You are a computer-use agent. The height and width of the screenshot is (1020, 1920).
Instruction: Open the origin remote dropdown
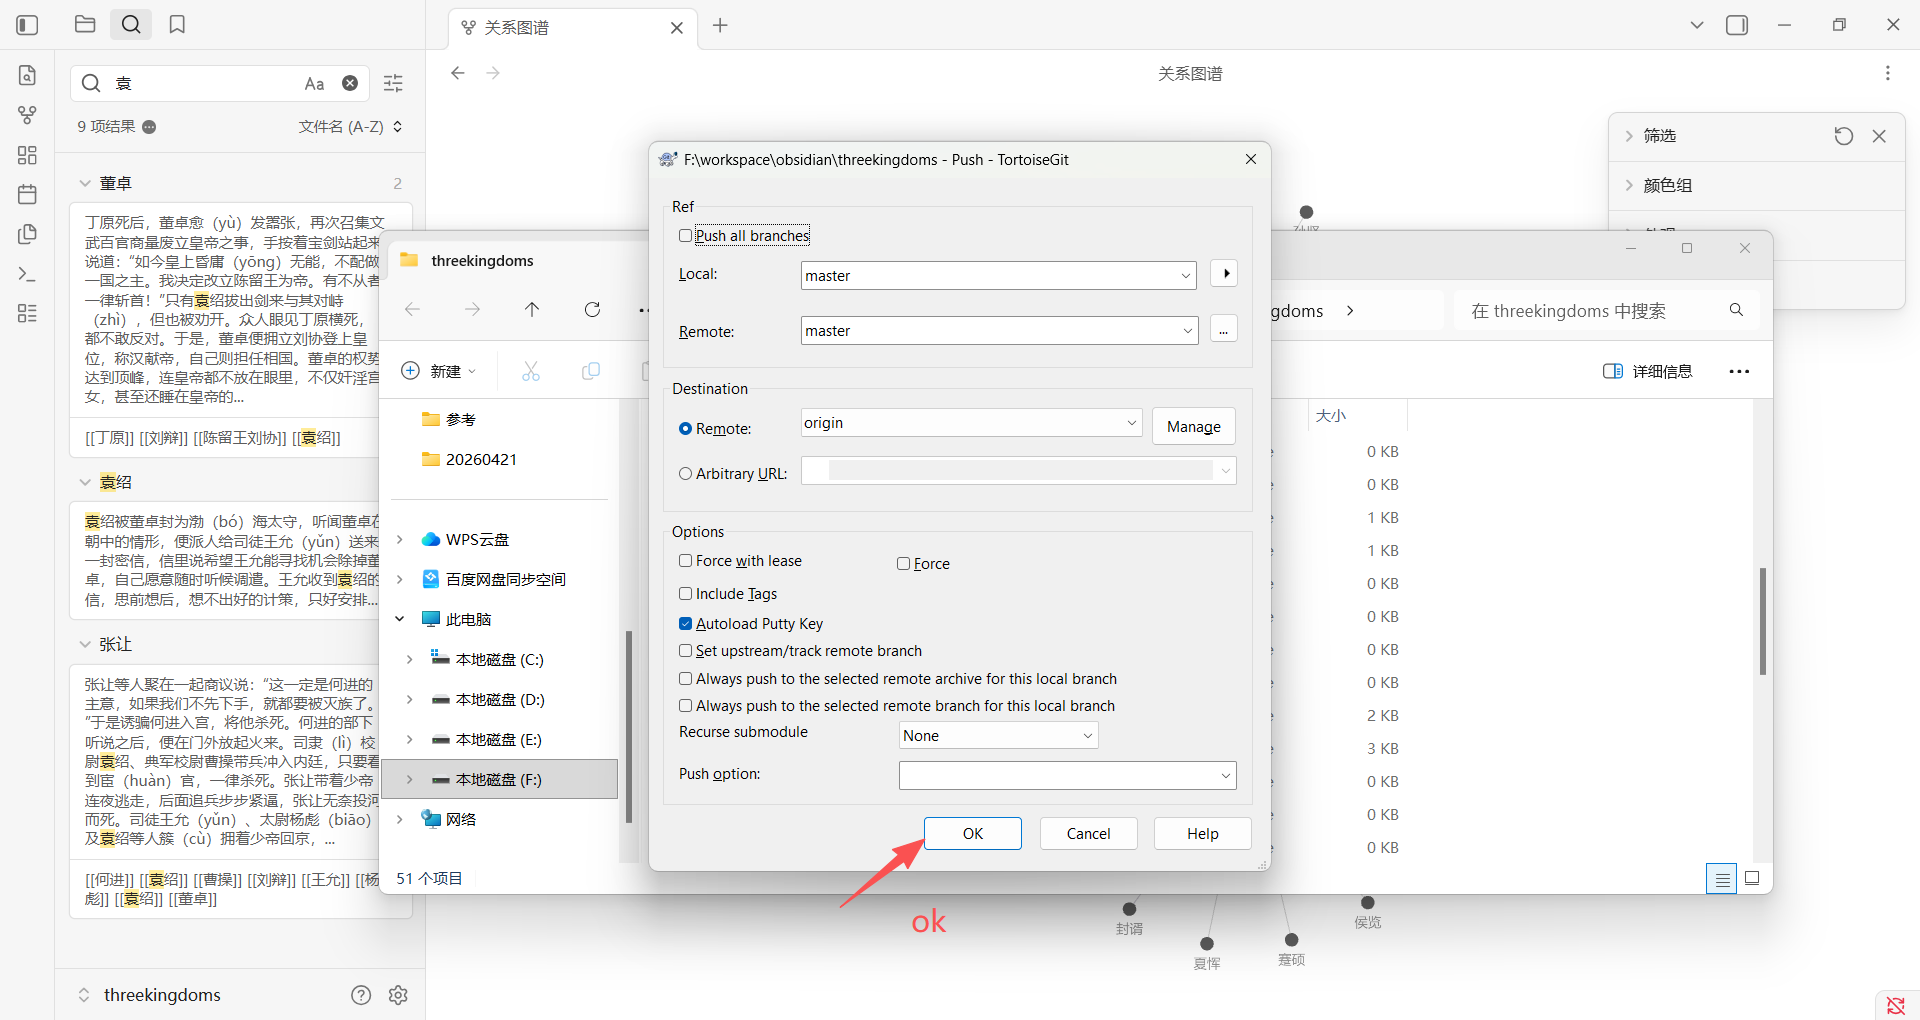[1131, 423]
